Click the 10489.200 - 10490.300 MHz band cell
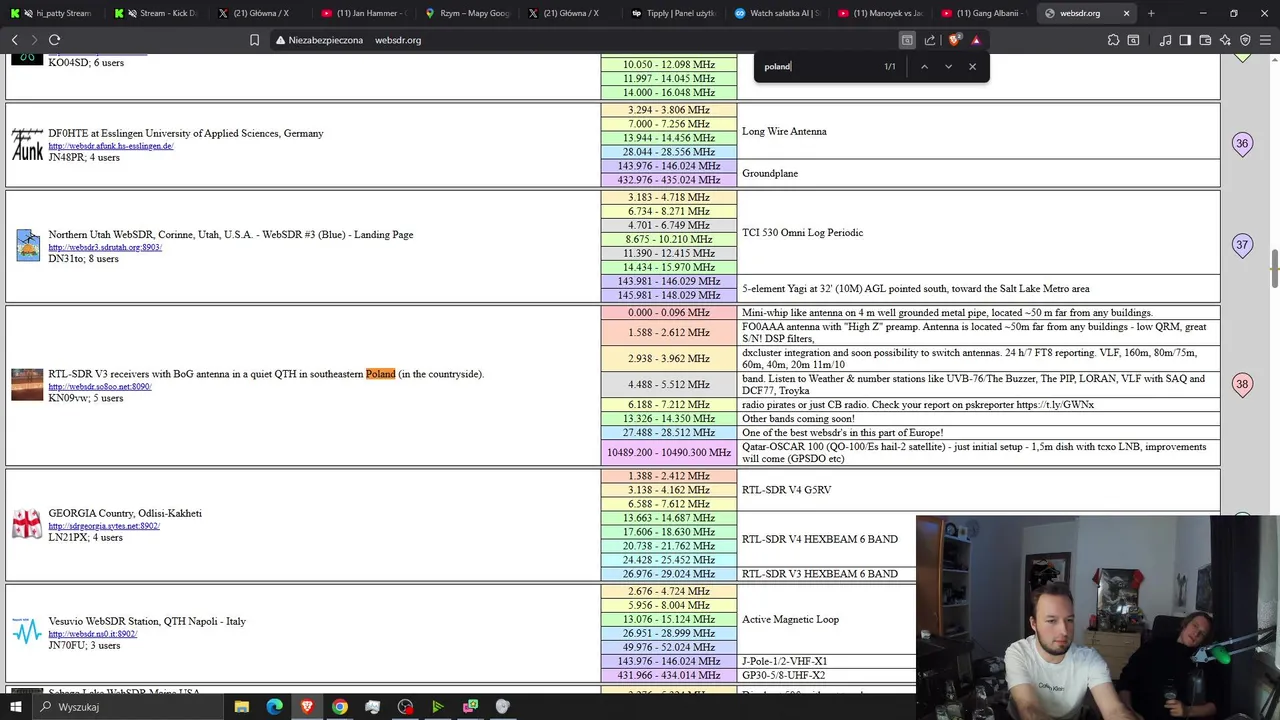The image size is (1280, 720). click(x=669, y=453)
